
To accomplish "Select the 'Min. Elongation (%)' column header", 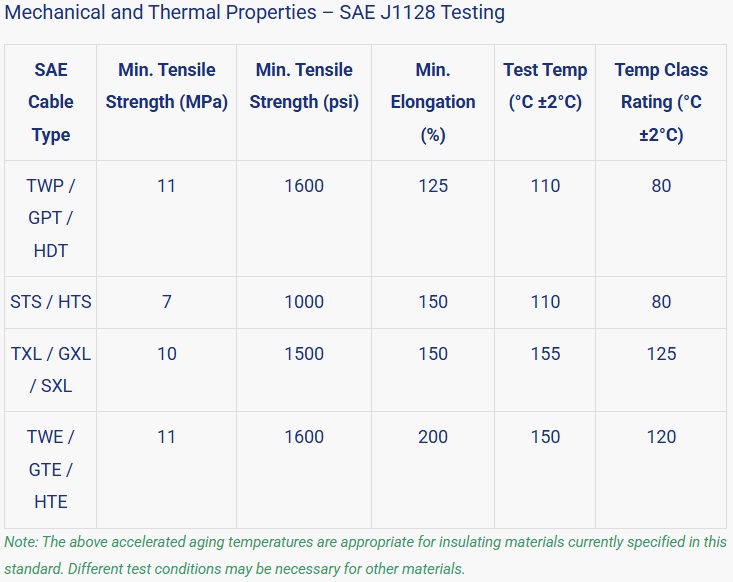I will 433,102.
